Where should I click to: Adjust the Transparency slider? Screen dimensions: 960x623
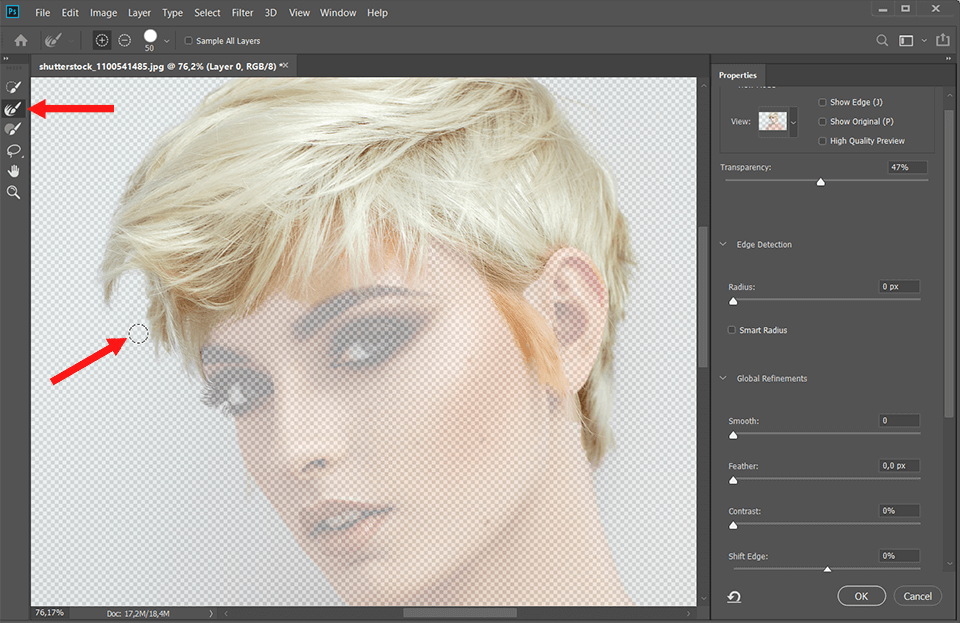[x=821, y=182]
